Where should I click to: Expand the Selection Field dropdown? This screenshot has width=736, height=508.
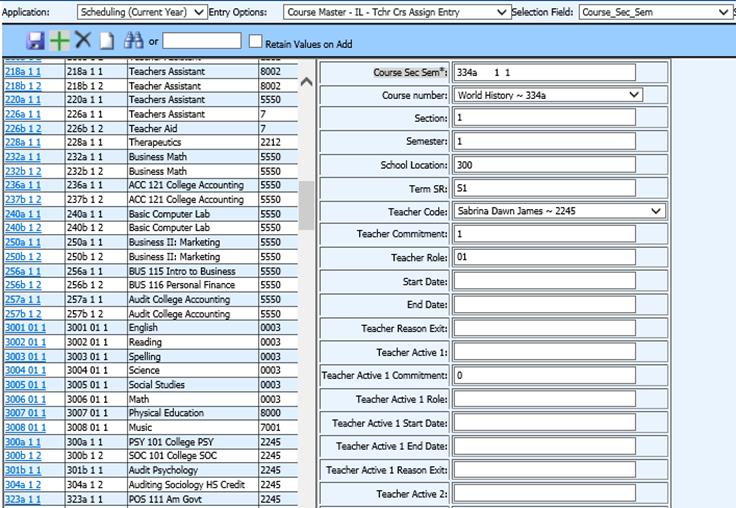click(656, 12)
